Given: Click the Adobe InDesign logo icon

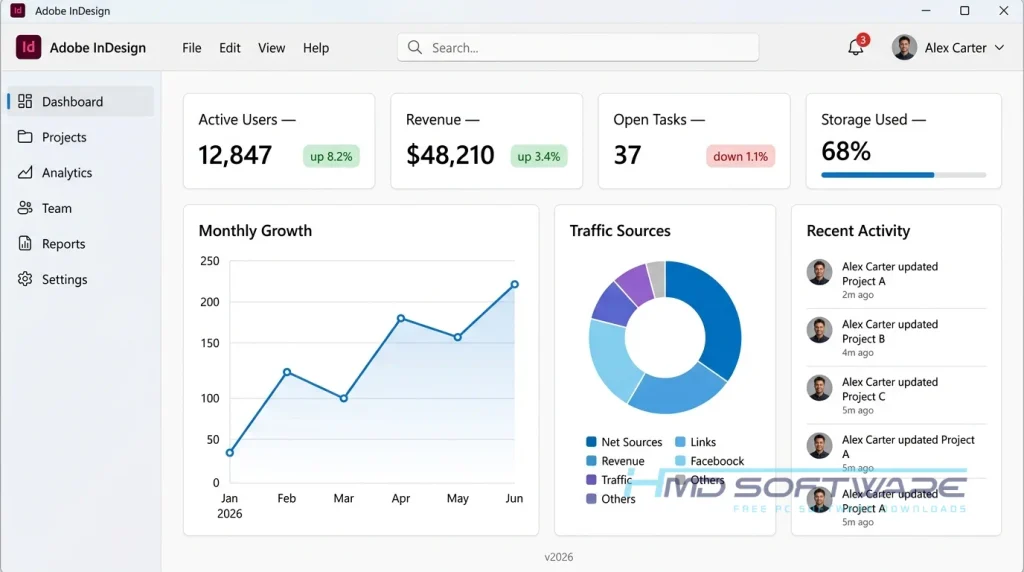Looking at the screenshot, I should [x=28, y=47].
